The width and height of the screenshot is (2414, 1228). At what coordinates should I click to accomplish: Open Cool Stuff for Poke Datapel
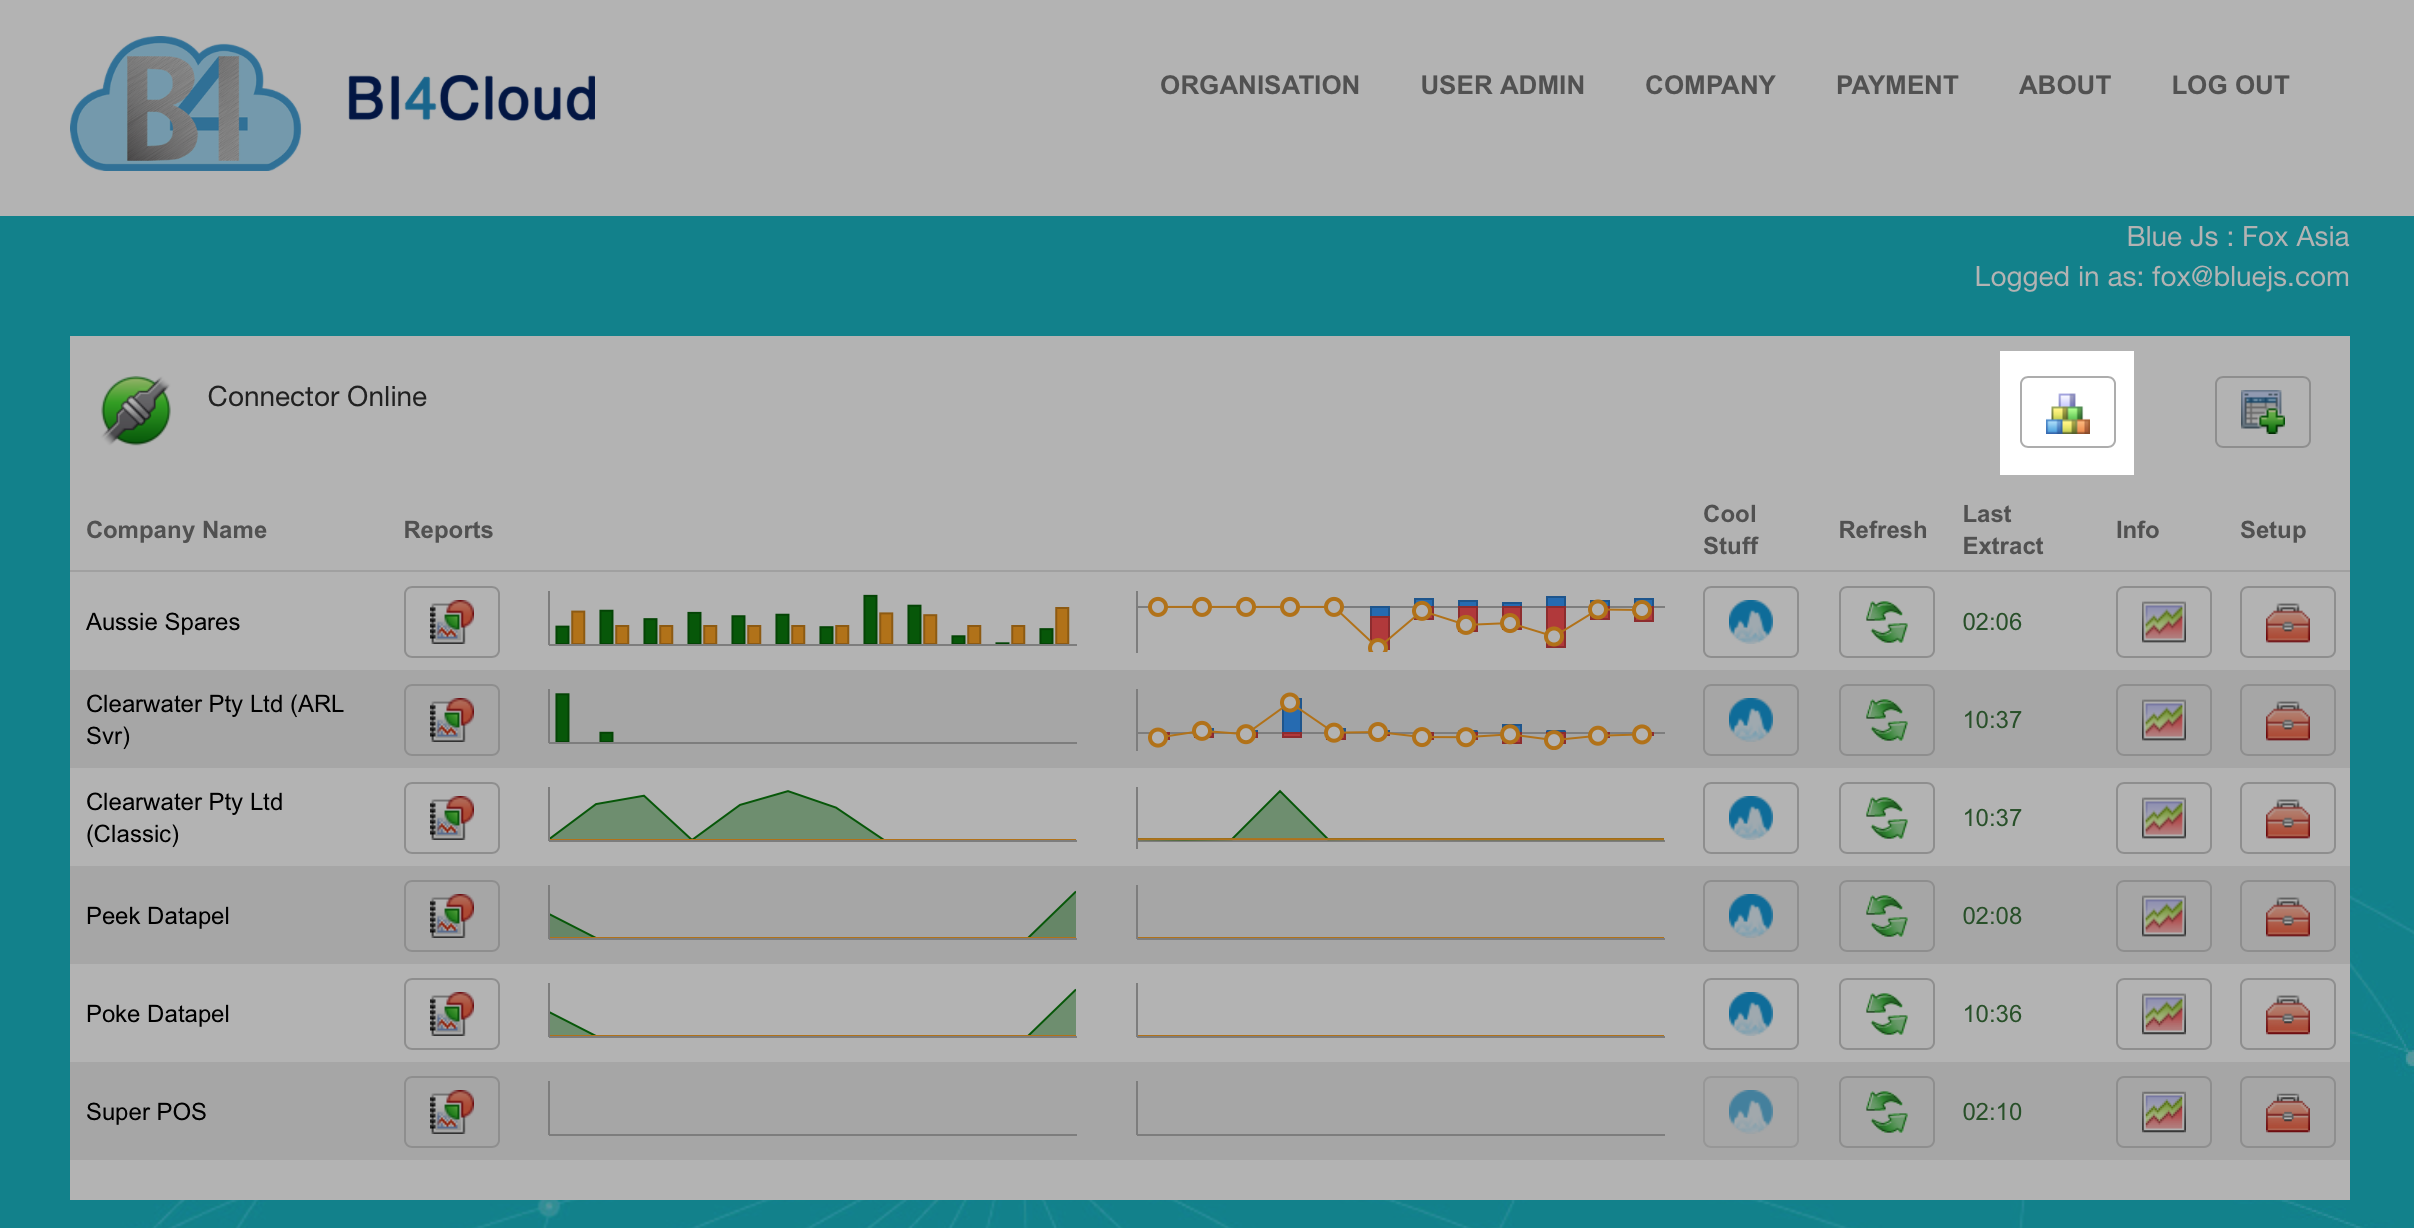1750,1014
